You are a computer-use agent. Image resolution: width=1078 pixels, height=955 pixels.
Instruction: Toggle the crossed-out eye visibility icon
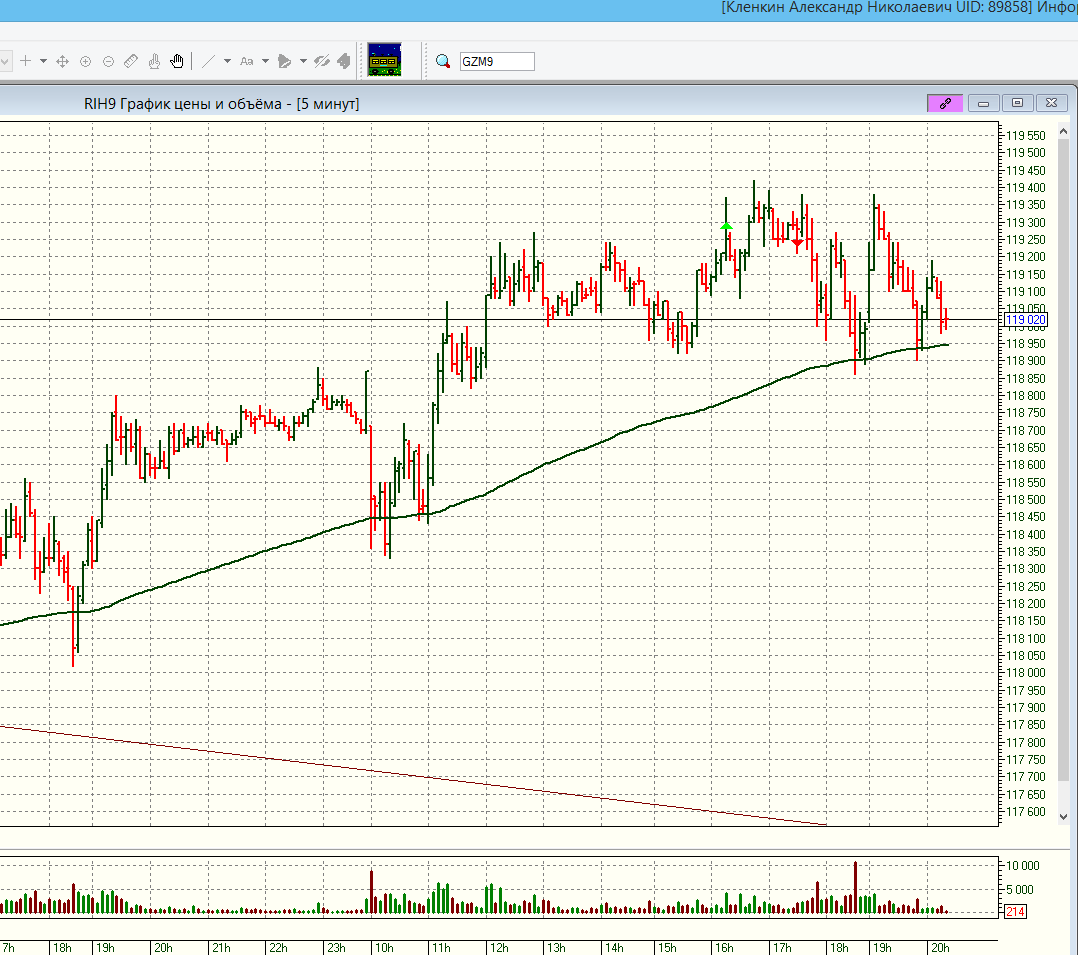[x=321, y=62]
